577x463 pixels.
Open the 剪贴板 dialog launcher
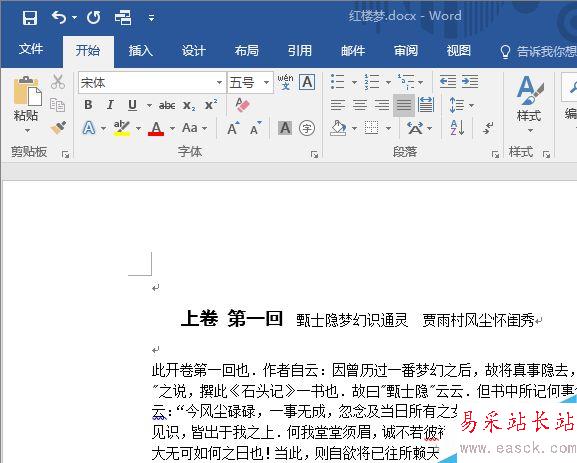point(66,155)
